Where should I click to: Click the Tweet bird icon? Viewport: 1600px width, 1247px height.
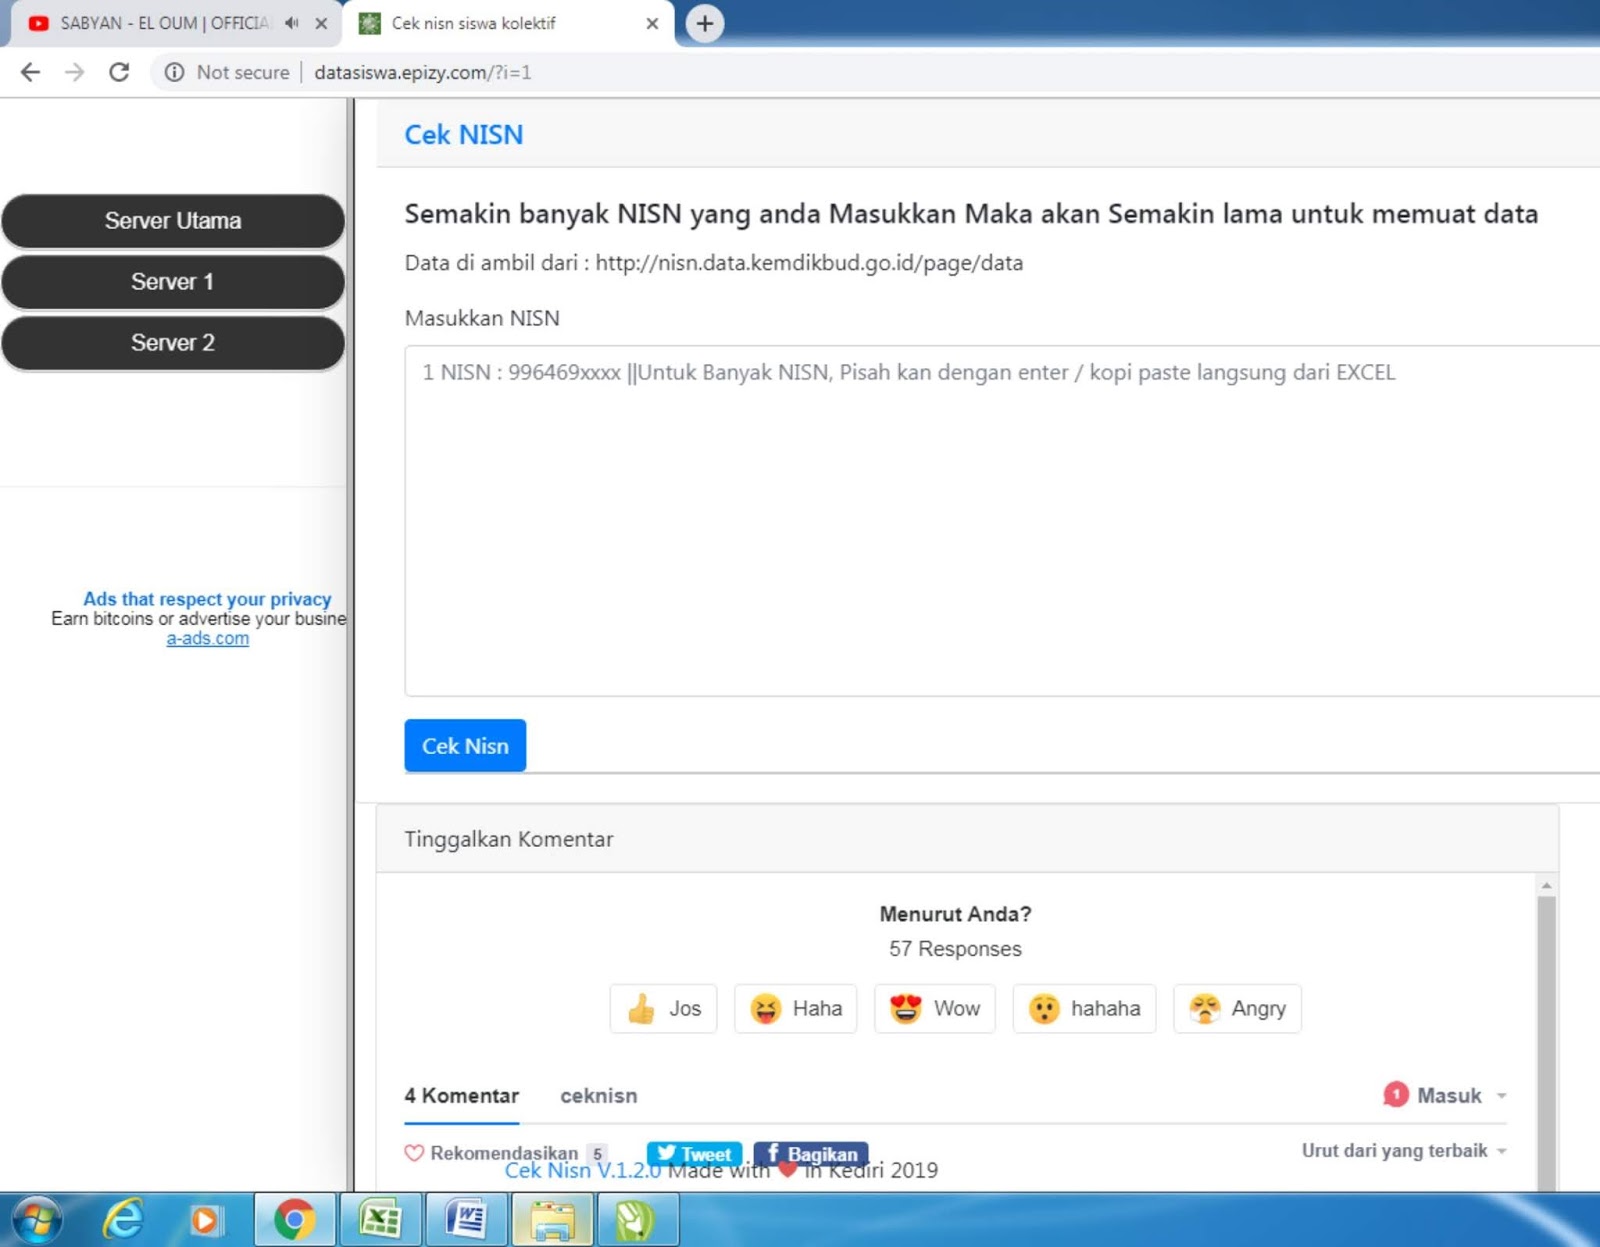pos(667,1153)
